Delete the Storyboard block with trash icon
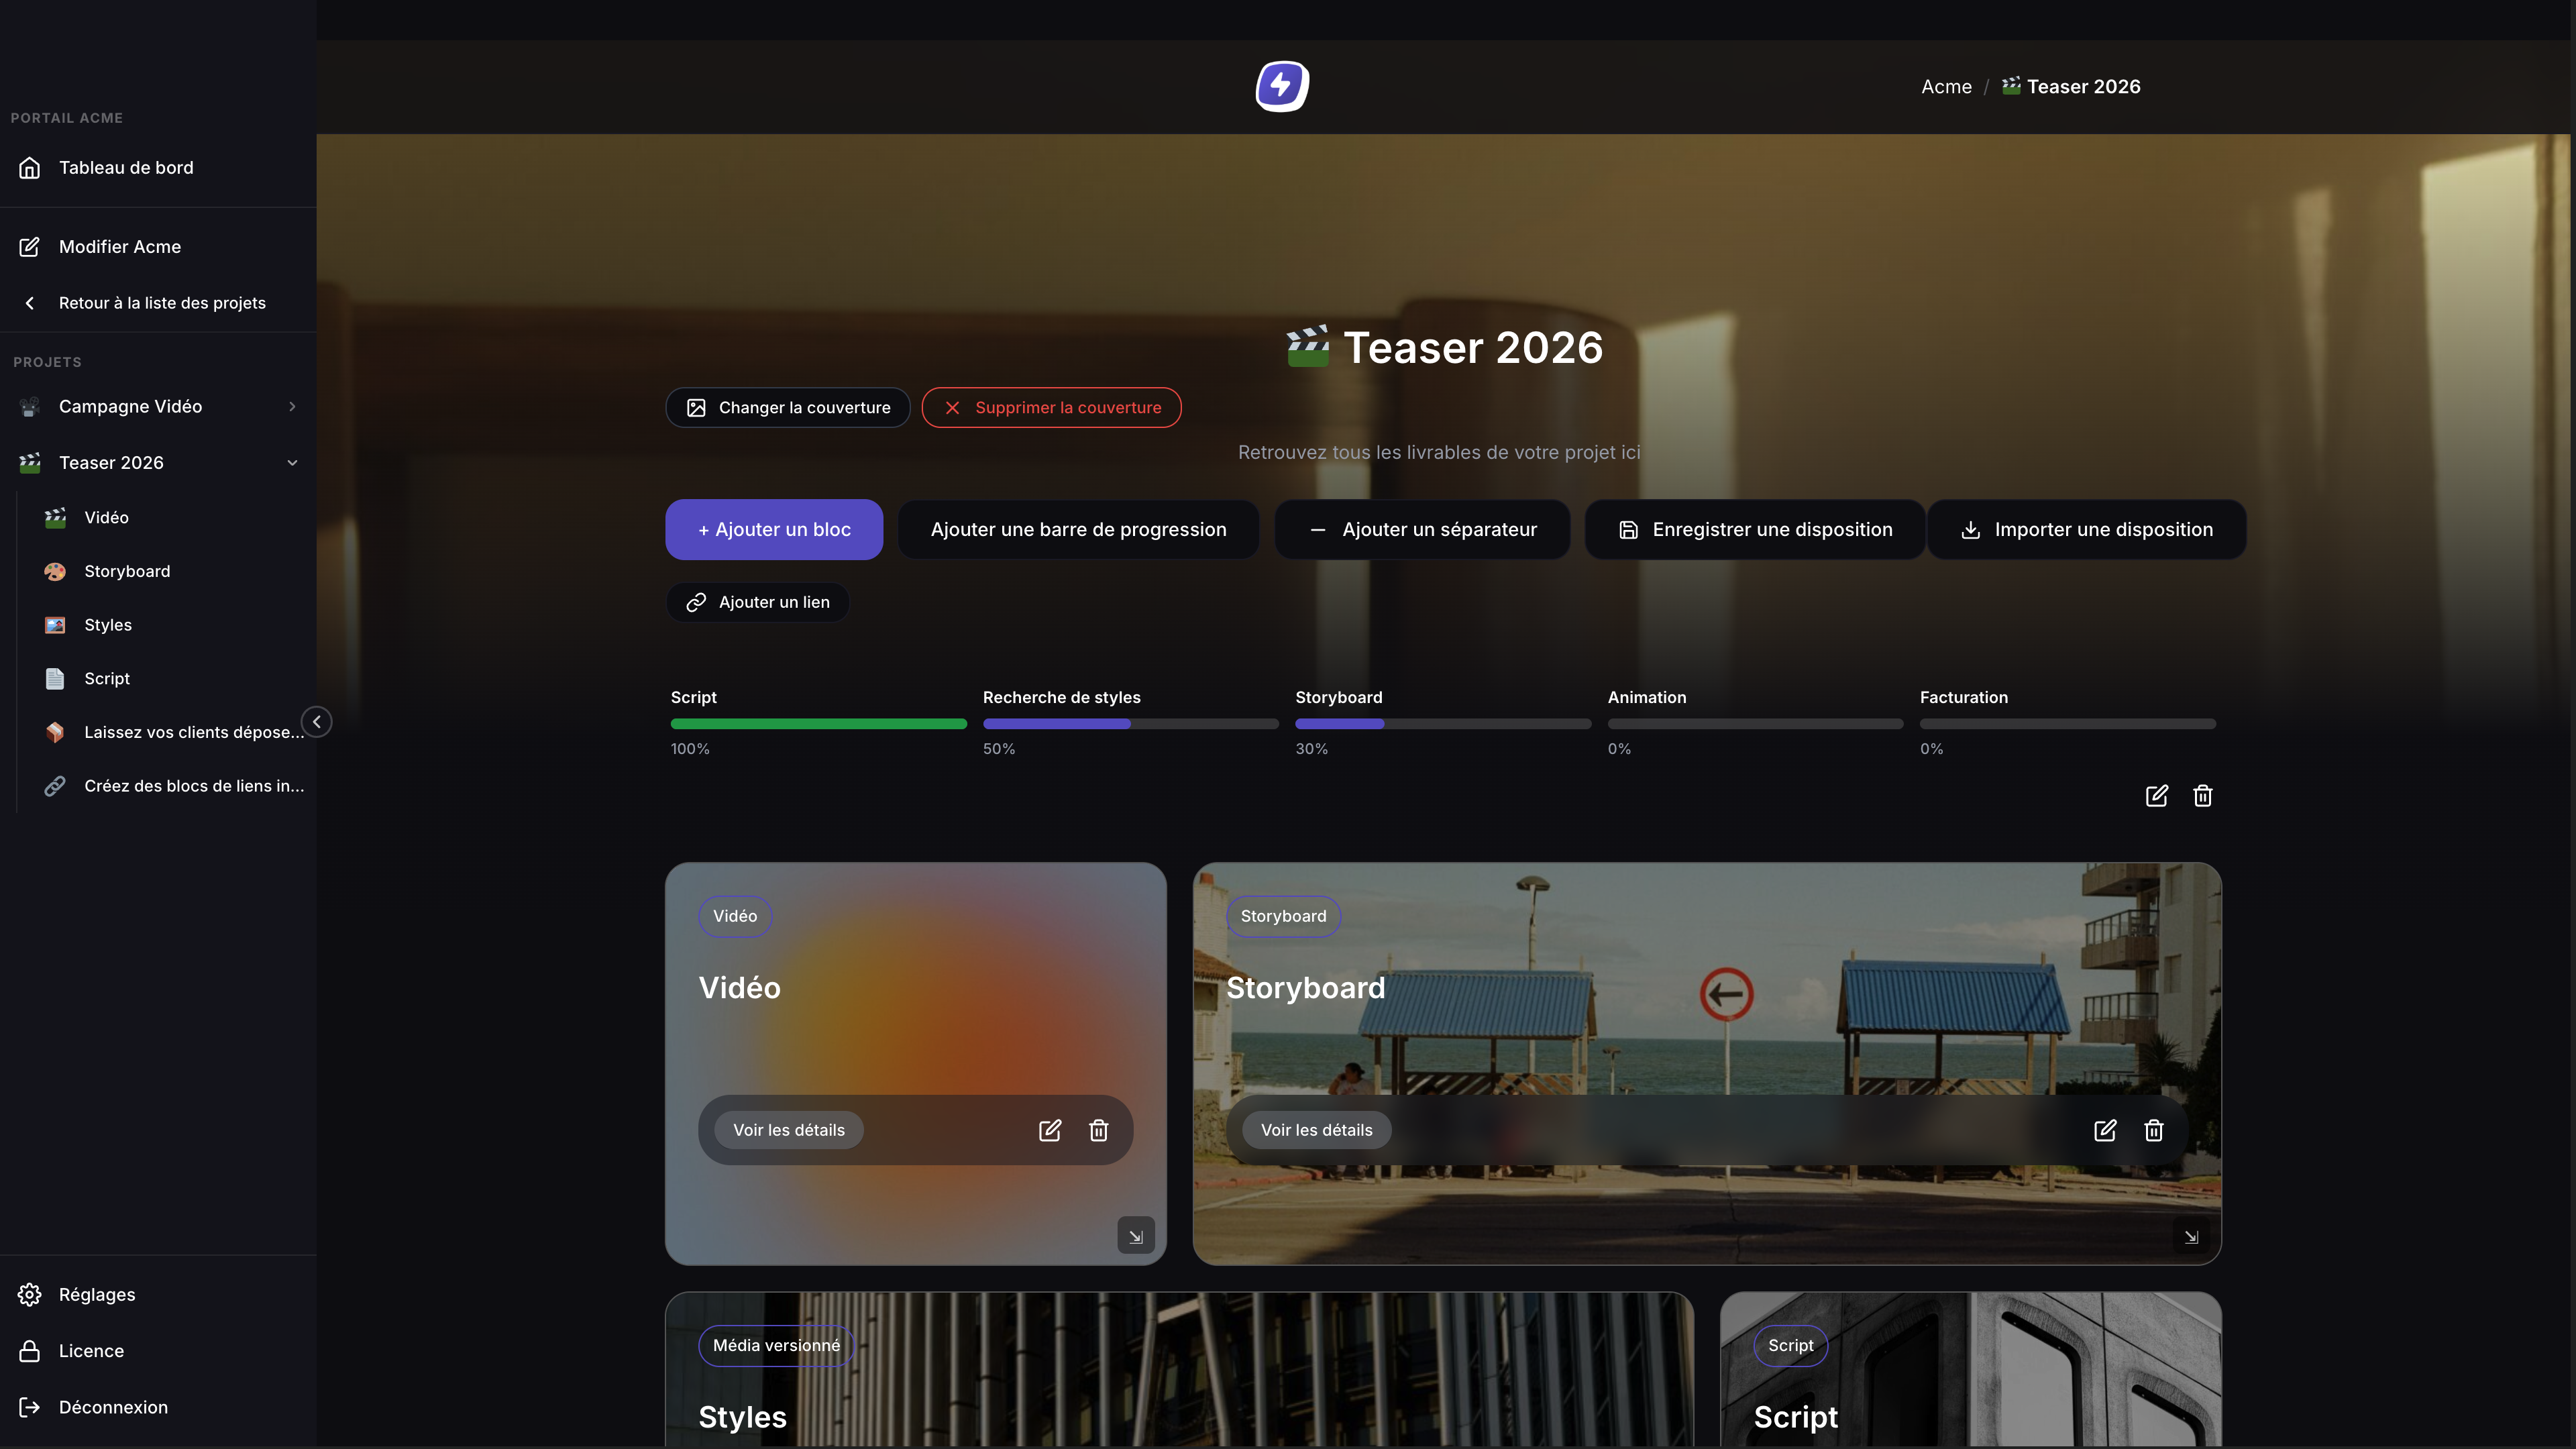Viewport: 2576px width, 1449px height. click(x=2154, y=1130)
